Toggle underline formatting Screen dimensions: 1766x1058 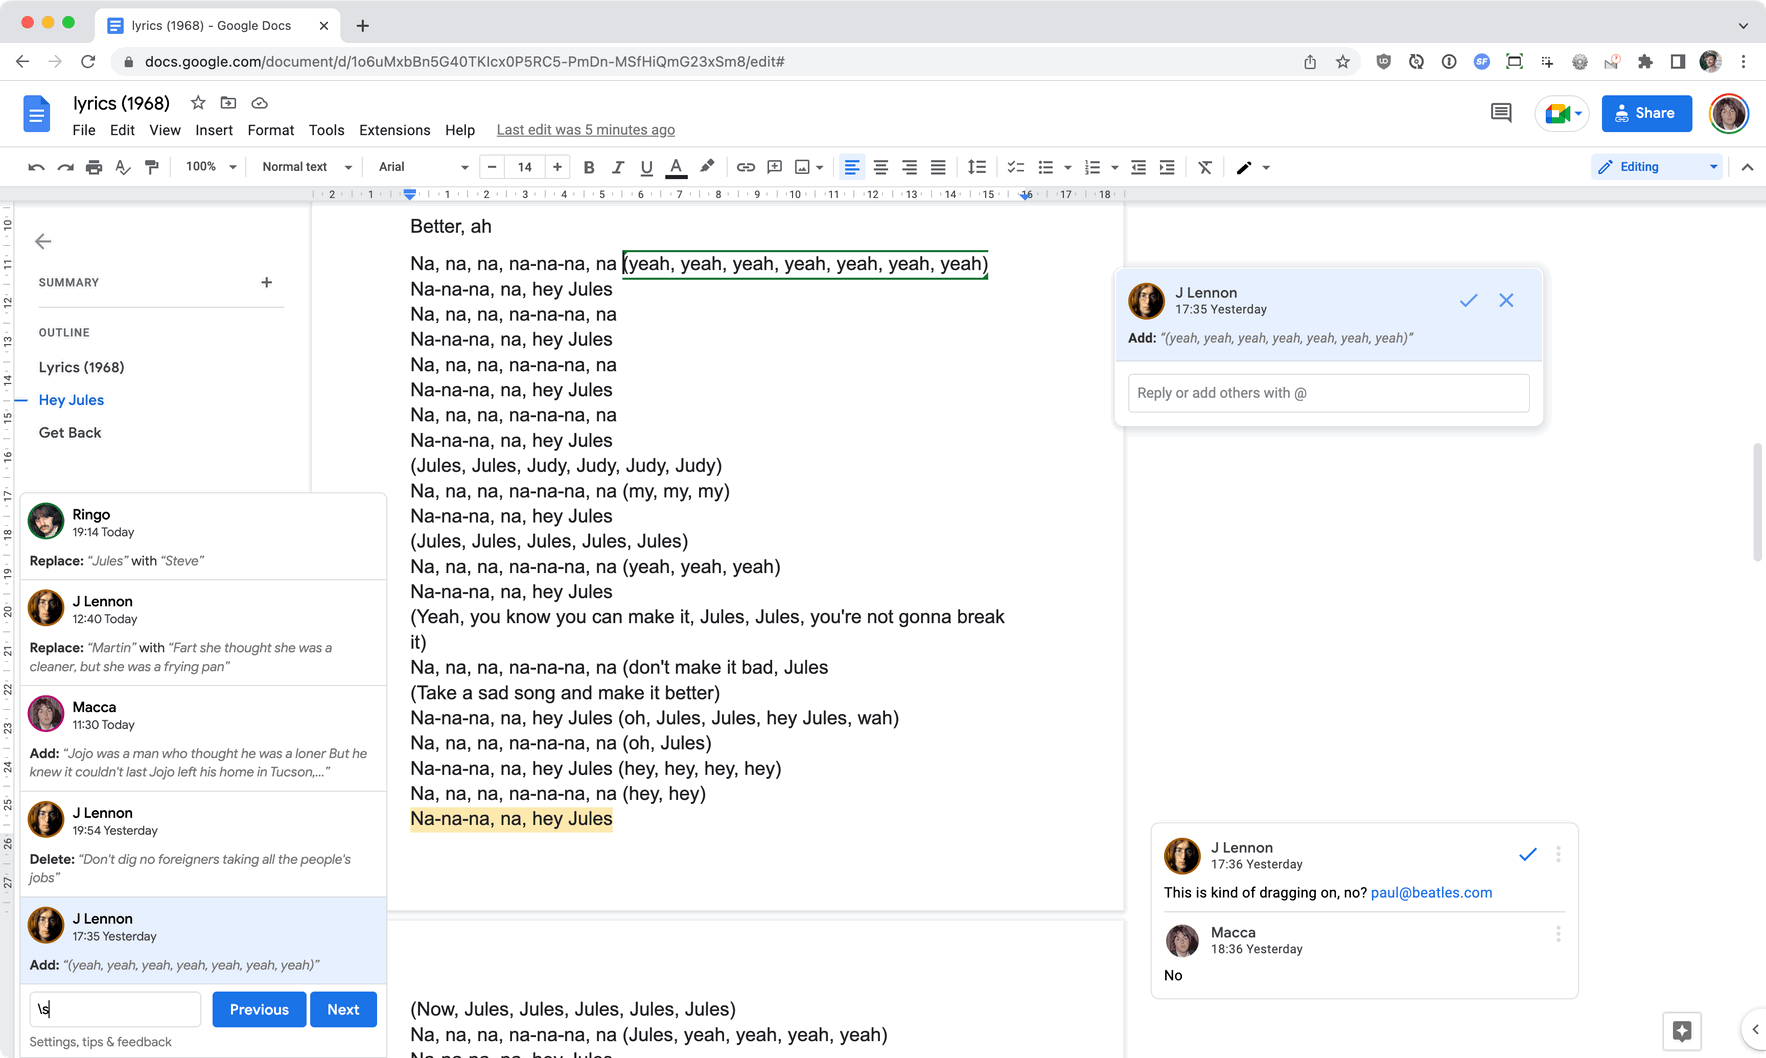coord(647,167)
